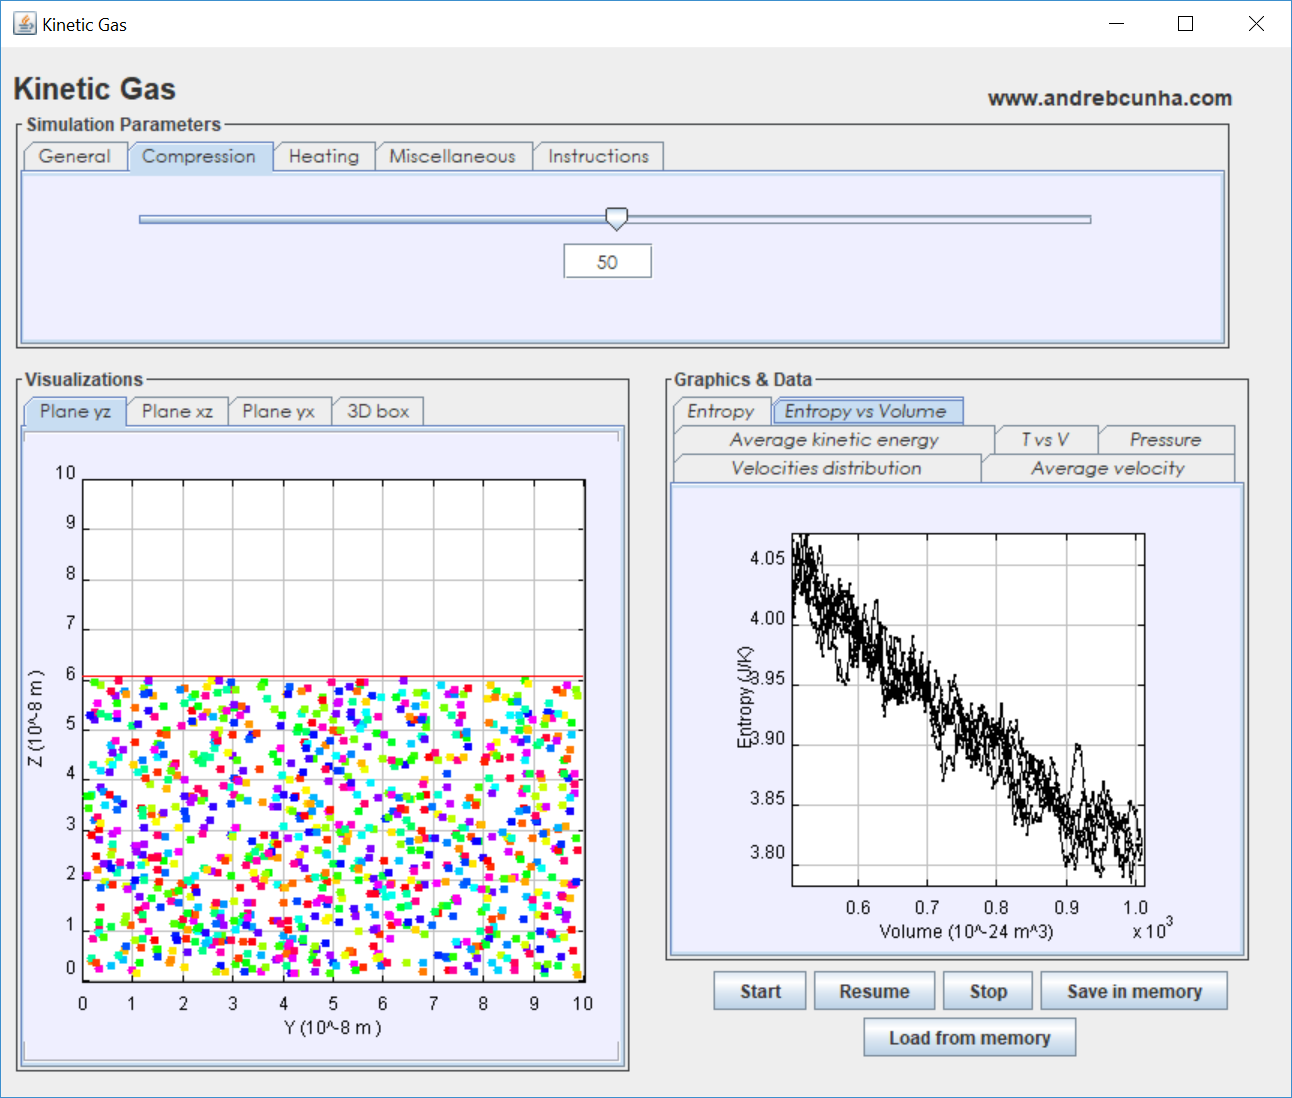Click the x 10^3 scale label on the entropy plot
Image resolution: width=1292 pixels, height=1098 pixels.
[x=1152, y=930]
